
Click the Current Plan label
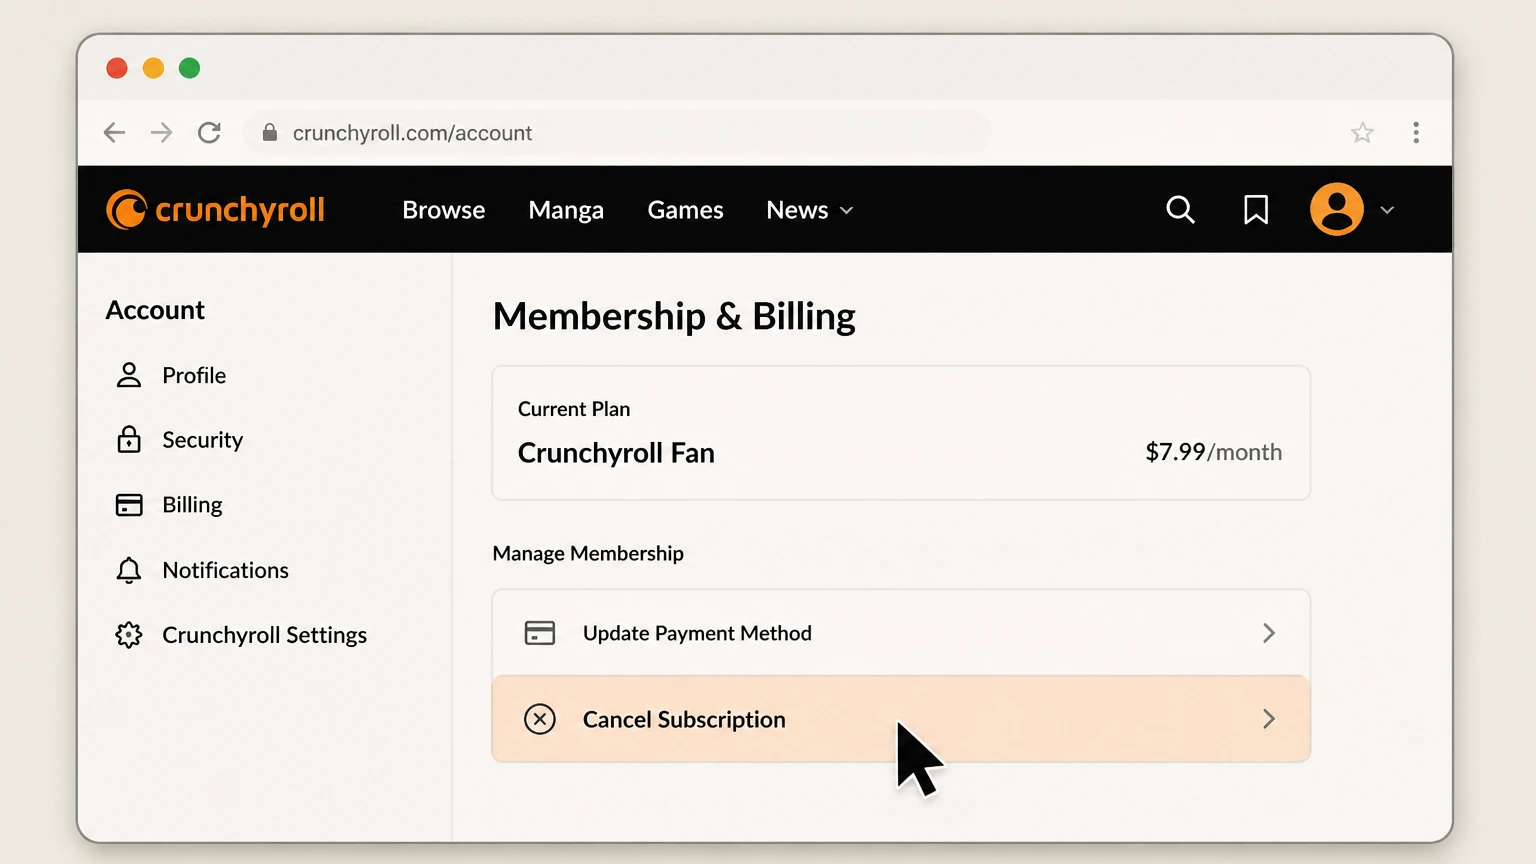coord(574,409)
